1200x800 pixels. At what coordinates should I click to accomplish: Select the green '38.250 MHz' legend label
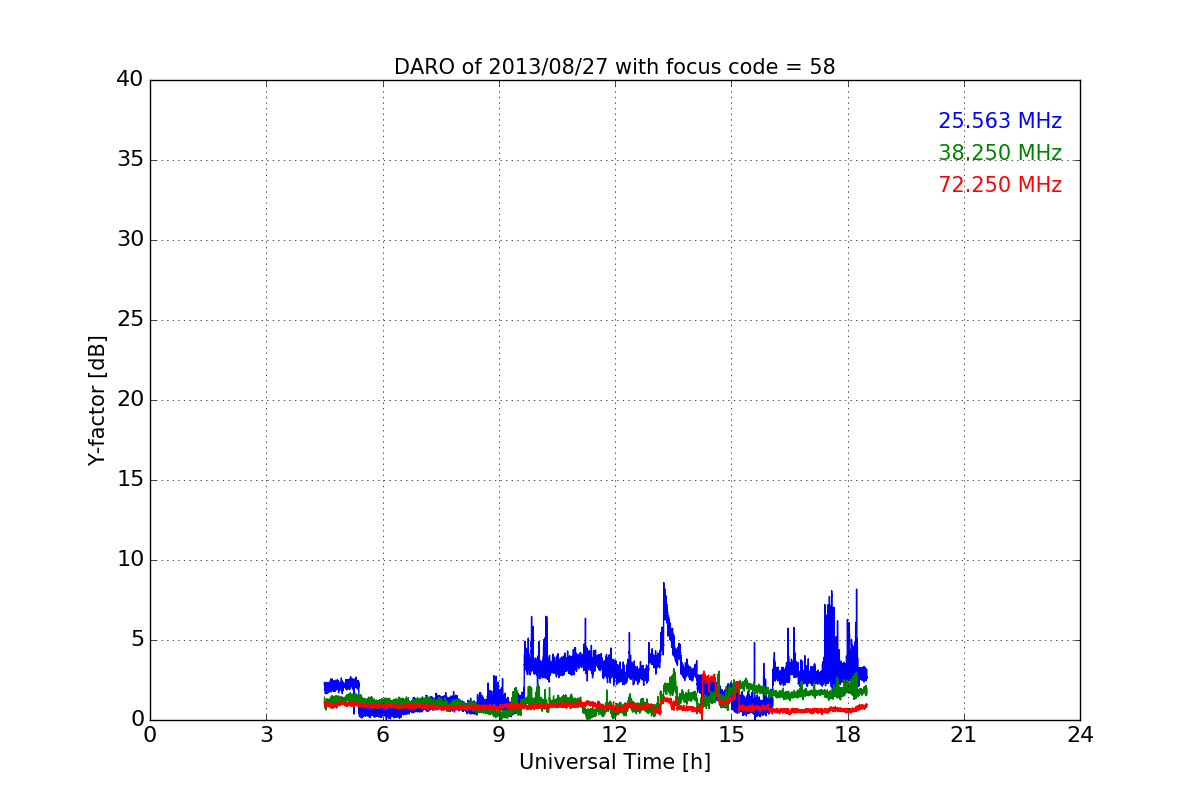(1000, 153)
